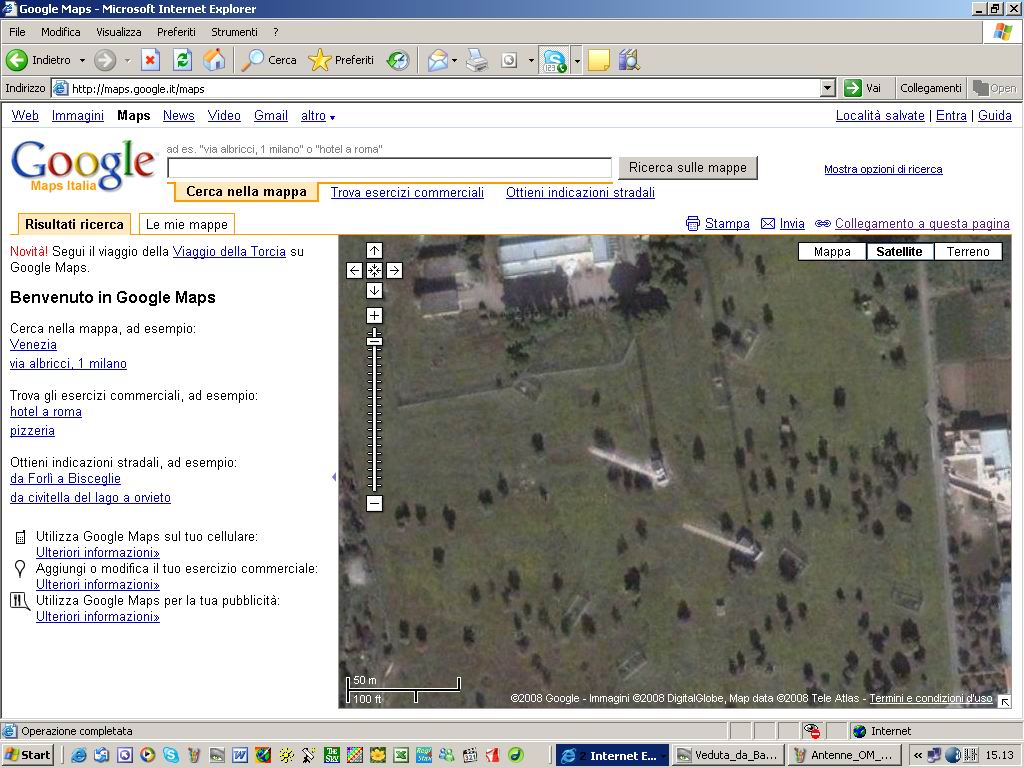Open the address bar dropdown
Image resolution: width=1024 pixels, height=768 pixels.
click(827, 88)
